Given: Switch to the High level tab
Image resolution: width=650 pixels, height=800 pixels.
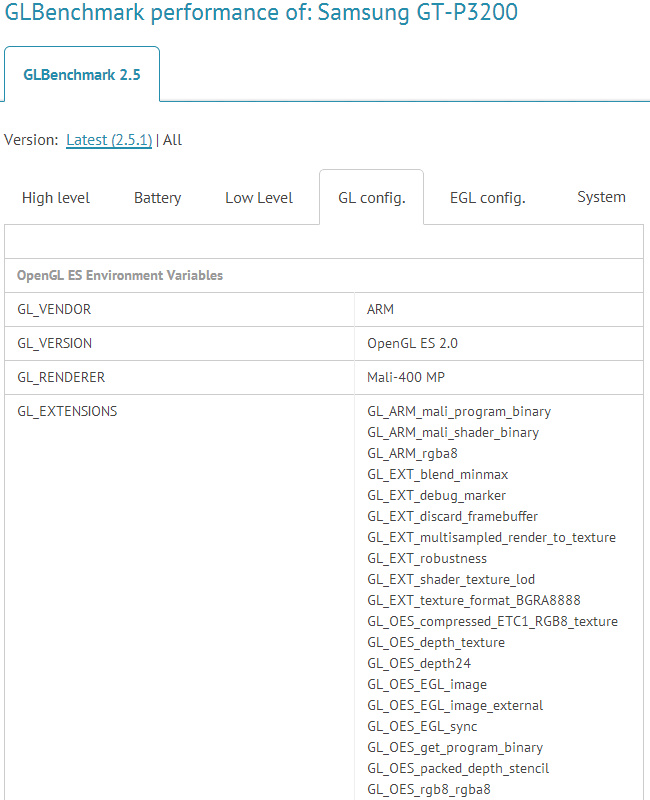Looking at the screenshot, I should (x=56, y=198).
